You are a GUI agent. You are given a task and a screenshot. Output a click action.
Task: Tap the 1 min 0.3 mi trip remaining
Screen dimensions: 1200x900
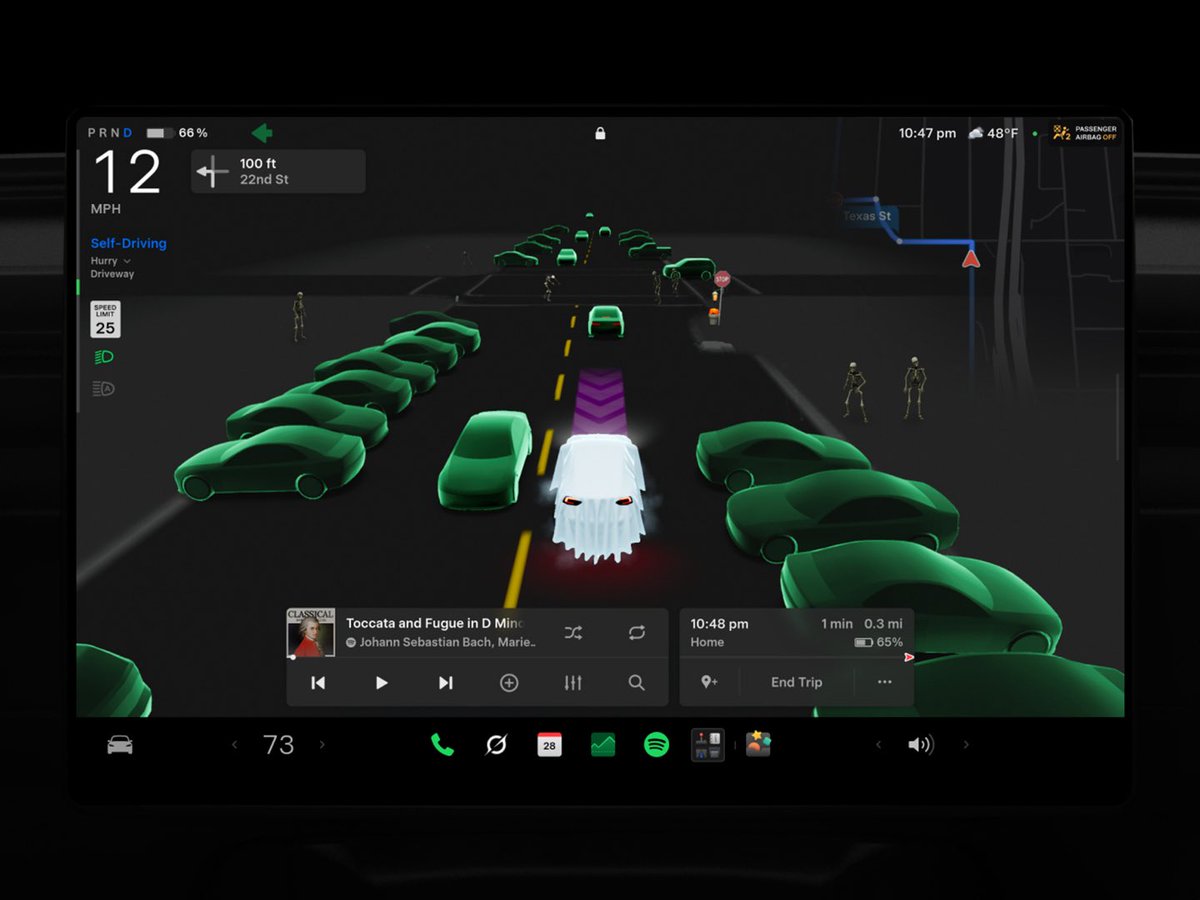click(x=862, y=624)
